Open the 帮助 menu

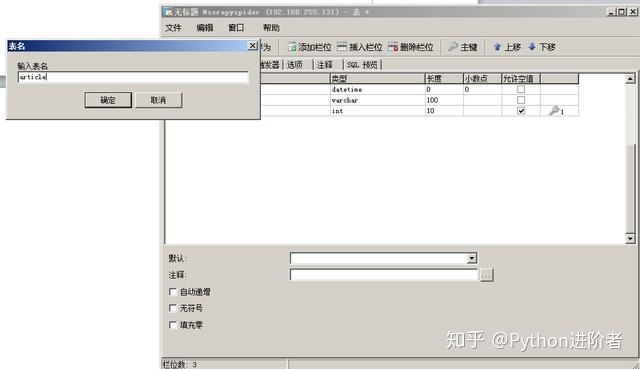pyautogui.click(x=271, y=27)
